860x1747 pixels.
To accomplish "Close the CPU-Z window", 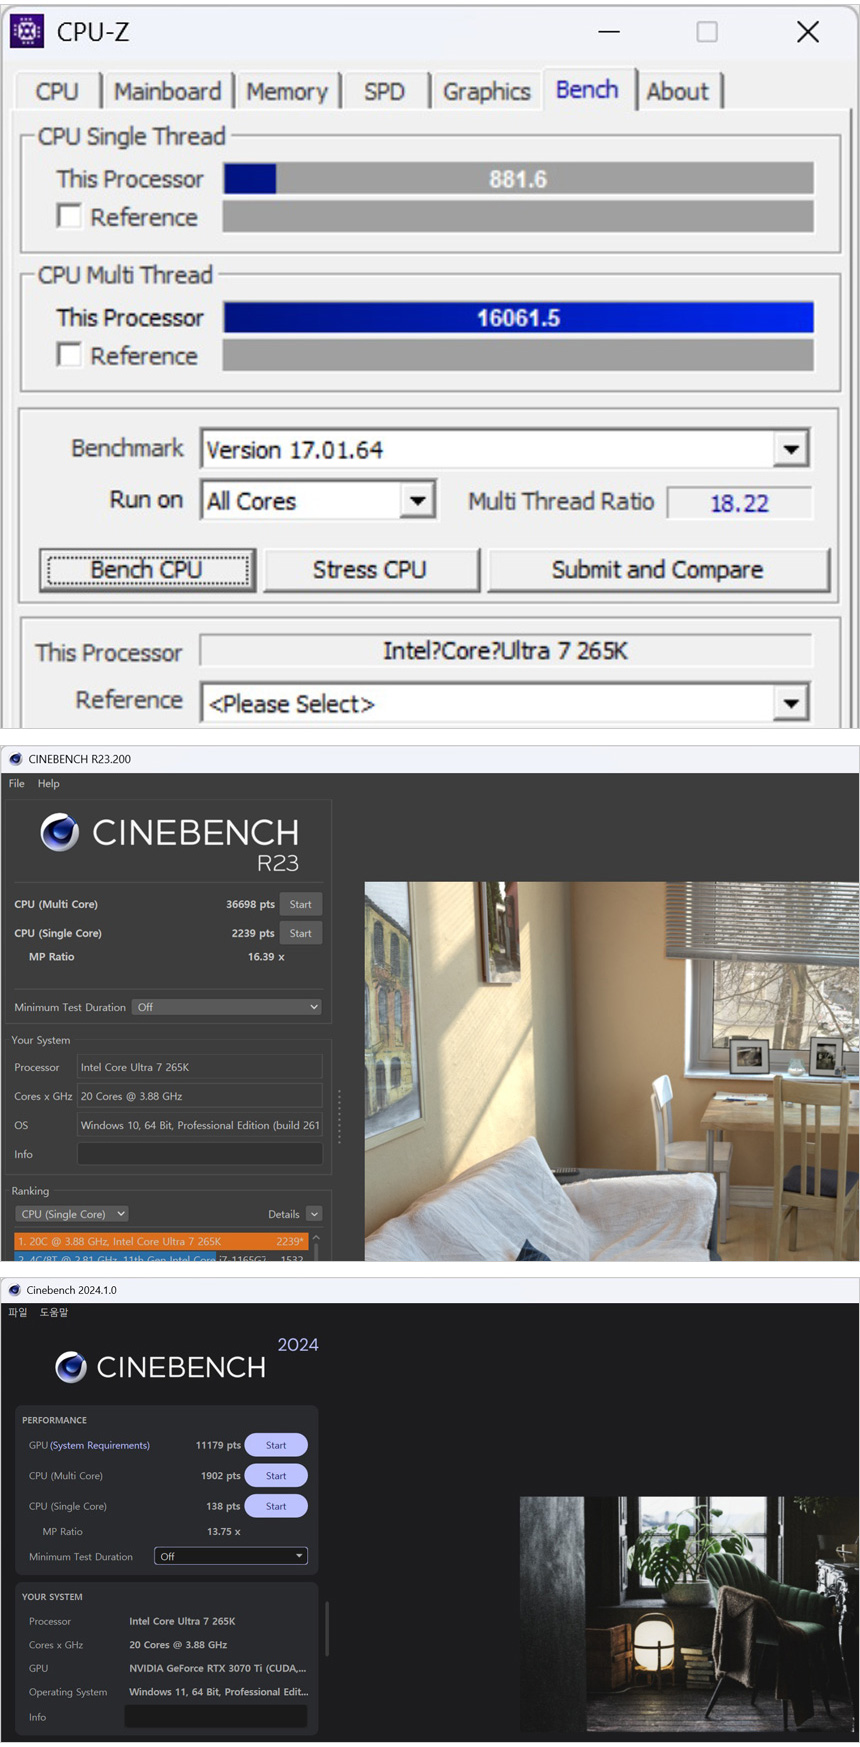I will click(808, 32).
